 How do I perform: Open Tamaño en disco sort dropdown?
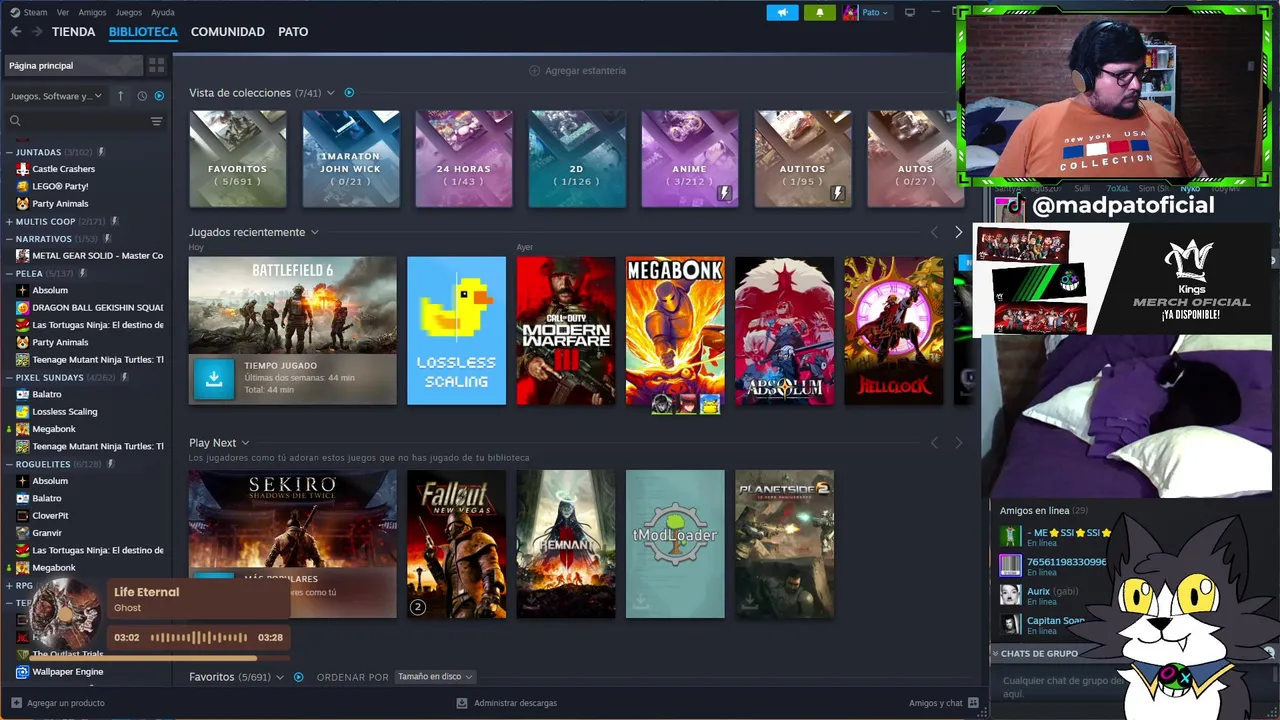point(435,677)
